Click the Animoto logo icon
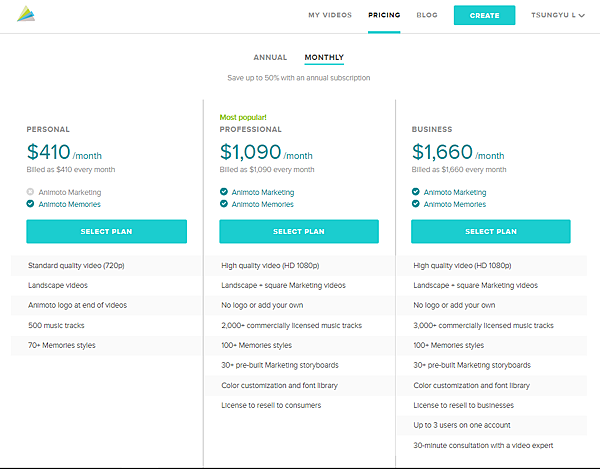Viewport: 600px width, 469px height. tap(26, 14)
